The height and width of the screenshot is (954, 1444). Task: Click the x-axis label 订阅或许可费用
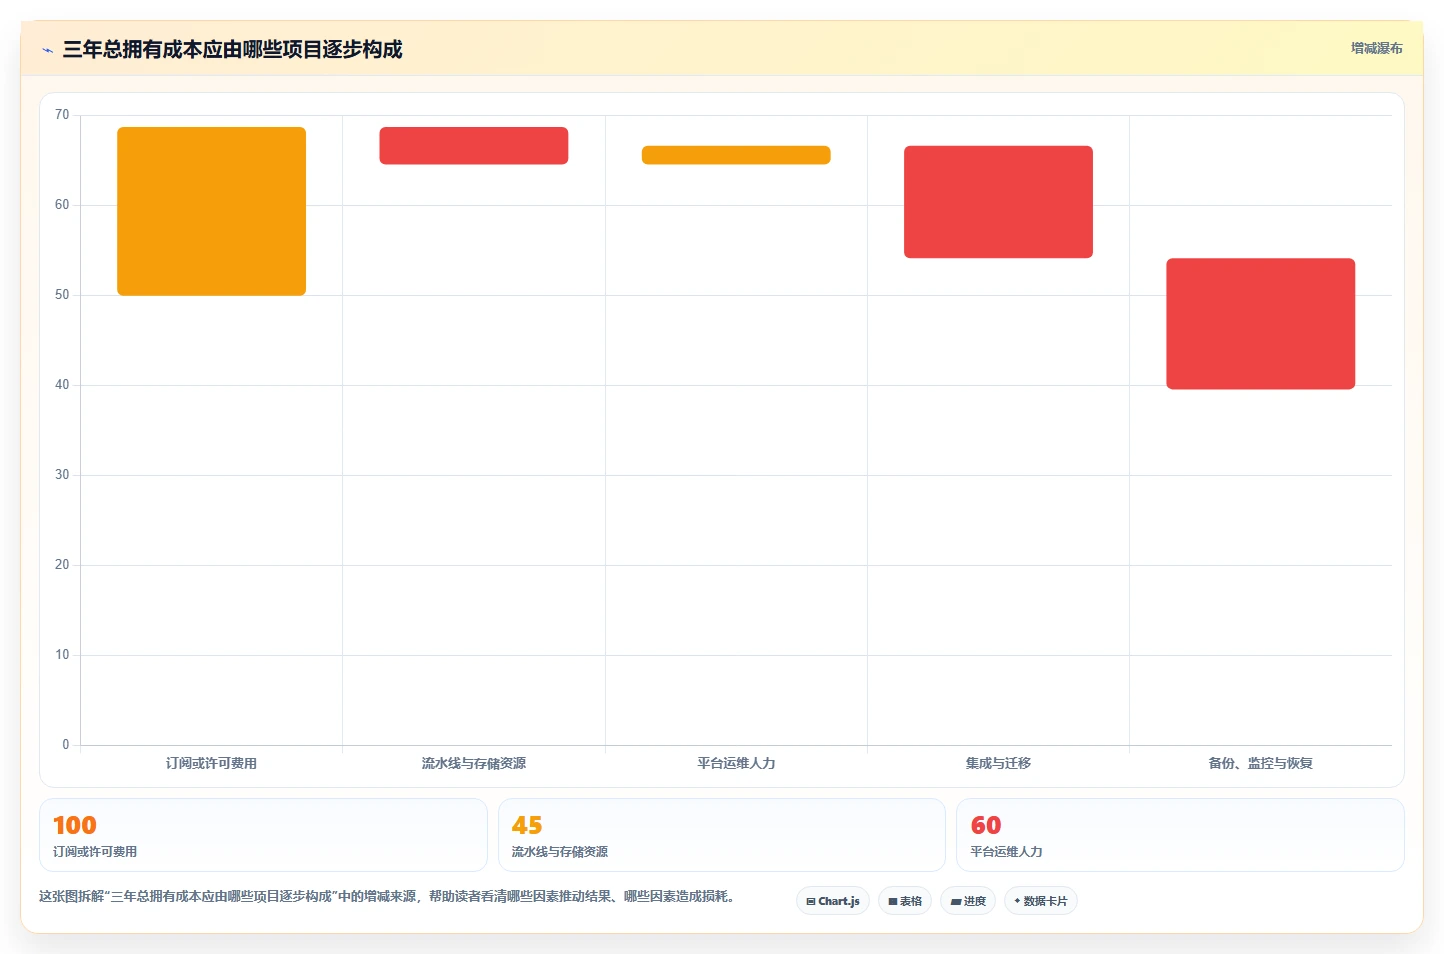pyautogui.click(x=211, y=763)
